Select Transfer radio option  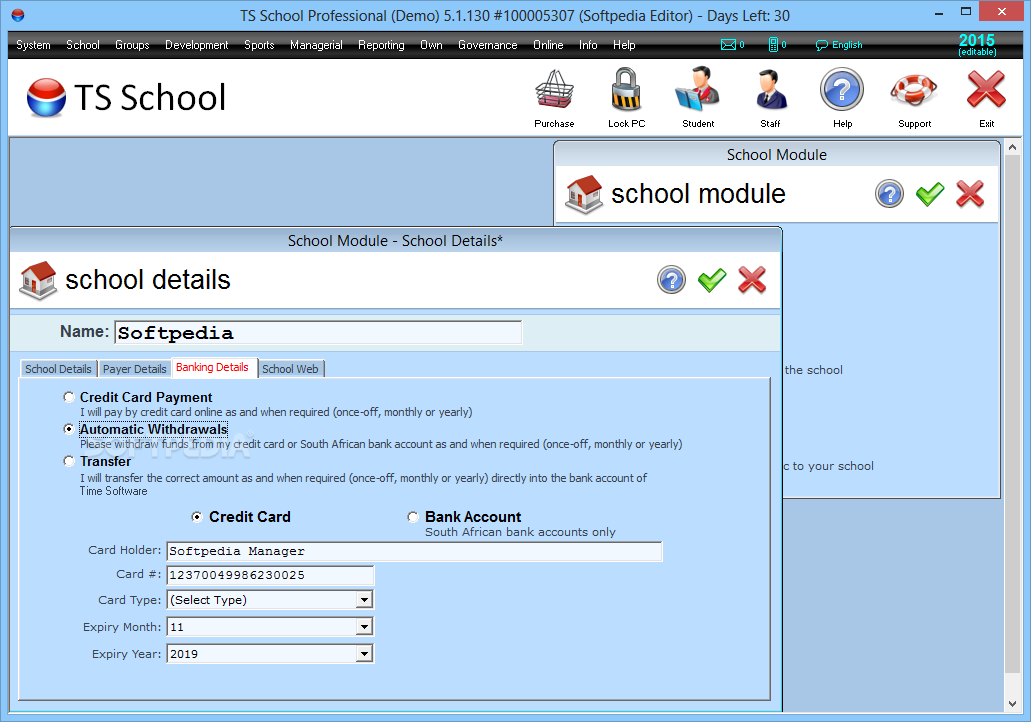[69, 461]
